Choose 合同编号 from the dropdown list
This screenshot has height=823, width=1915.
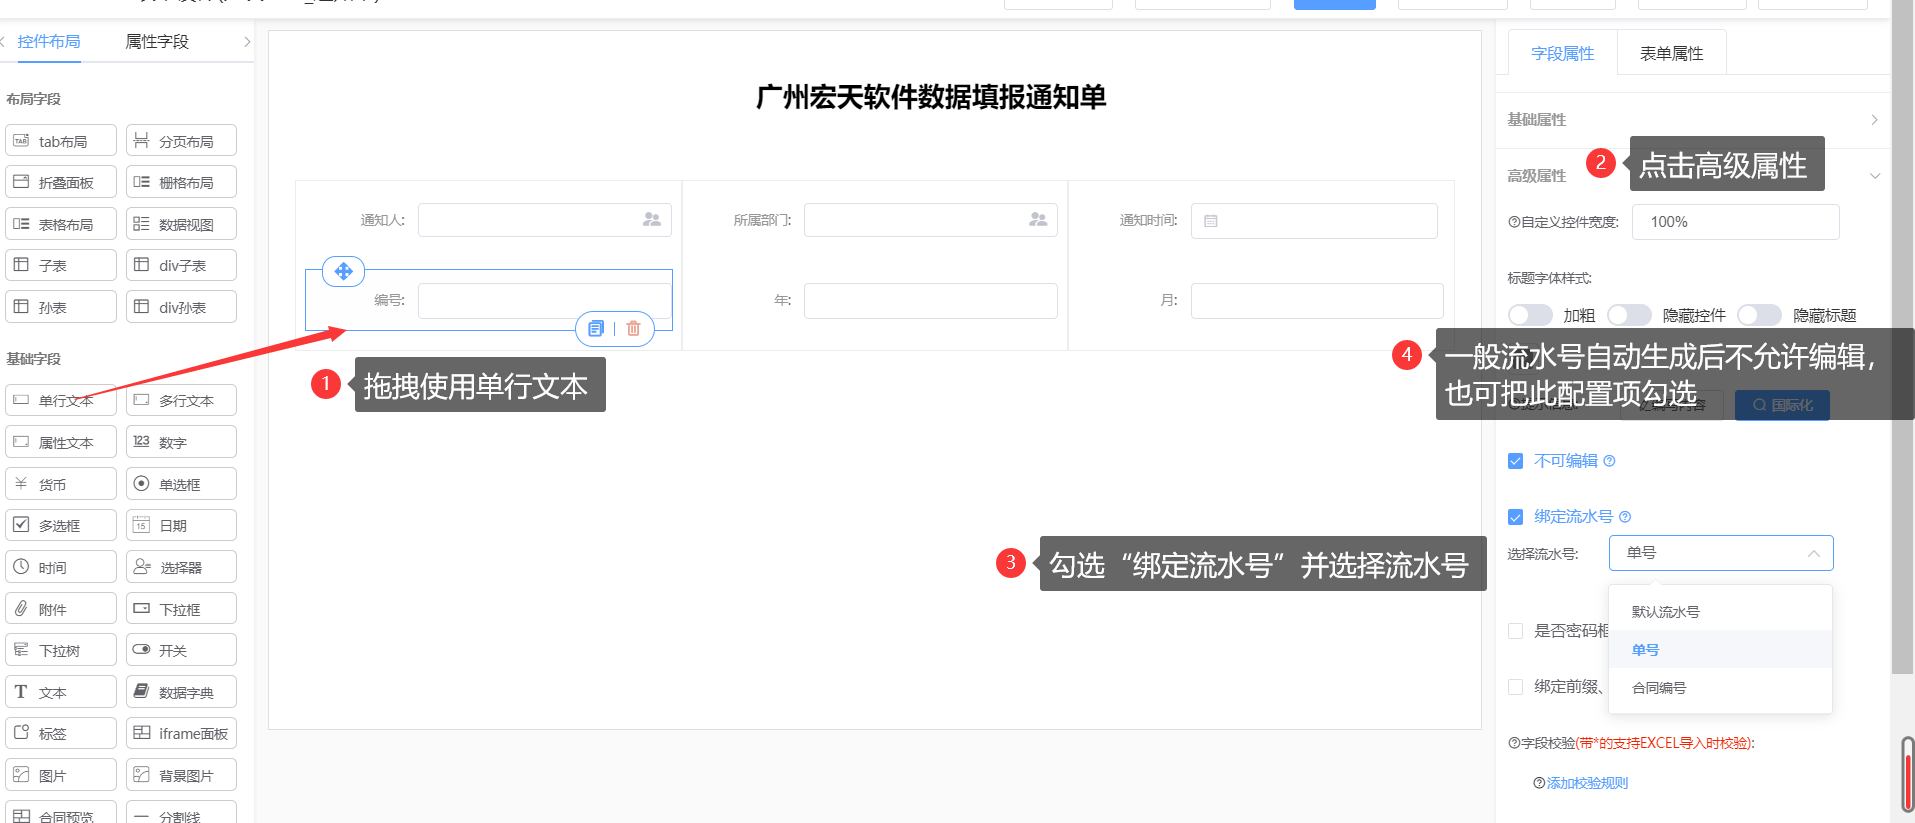[x=1659, y=688]
